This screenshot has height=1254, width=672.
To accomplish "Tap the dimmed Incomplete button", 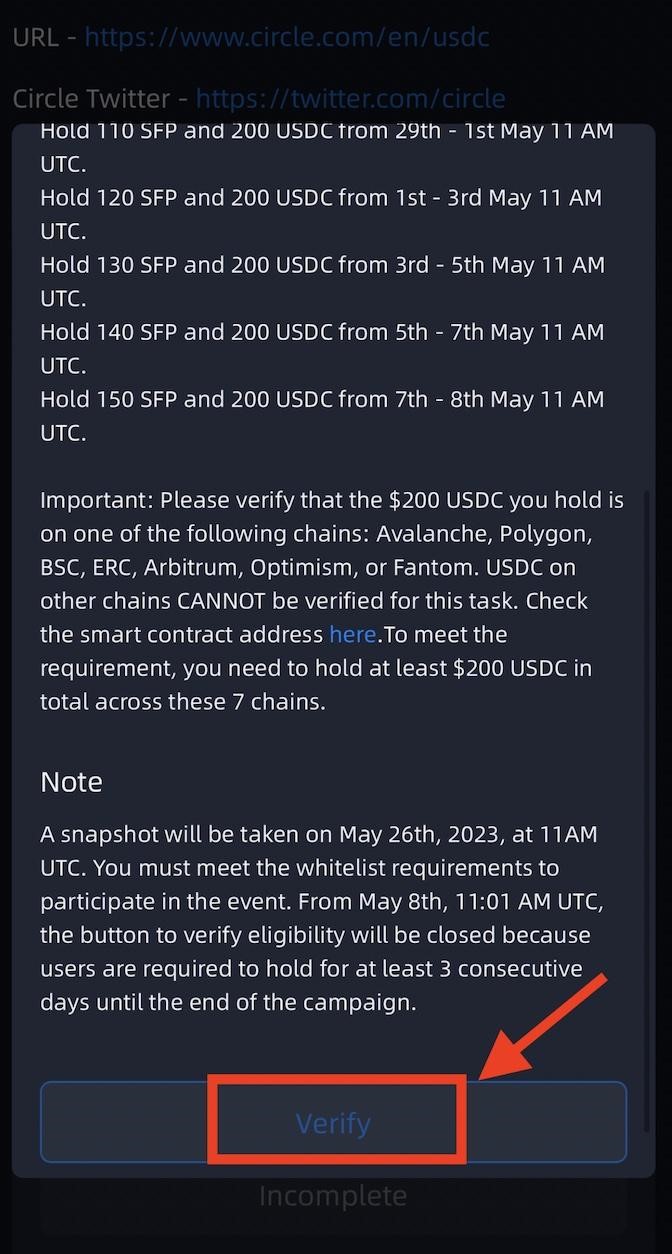I will [x=333, y=1196].
